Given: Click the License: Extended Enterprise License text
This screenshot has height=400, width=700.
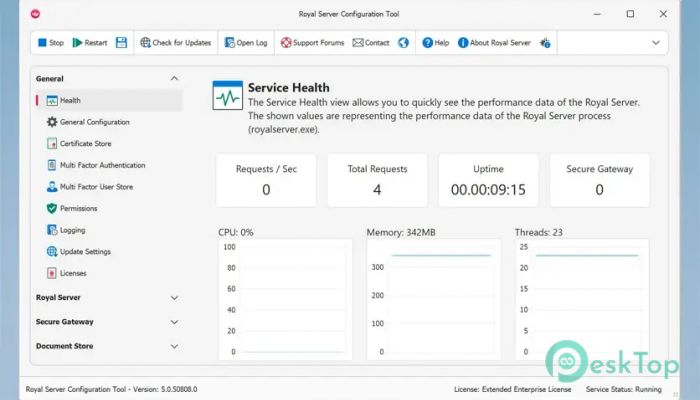Looking at the screenshot, I should tap(512, 389).
